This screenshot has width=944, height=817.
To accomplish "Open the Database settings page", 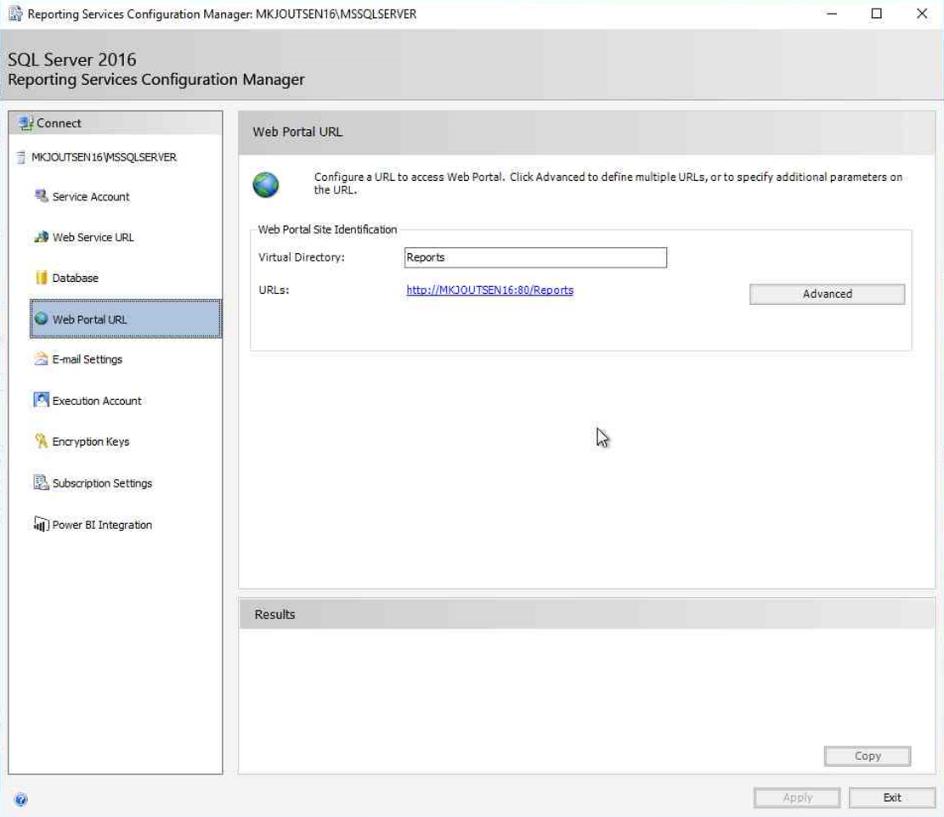I will coord(75,278).
